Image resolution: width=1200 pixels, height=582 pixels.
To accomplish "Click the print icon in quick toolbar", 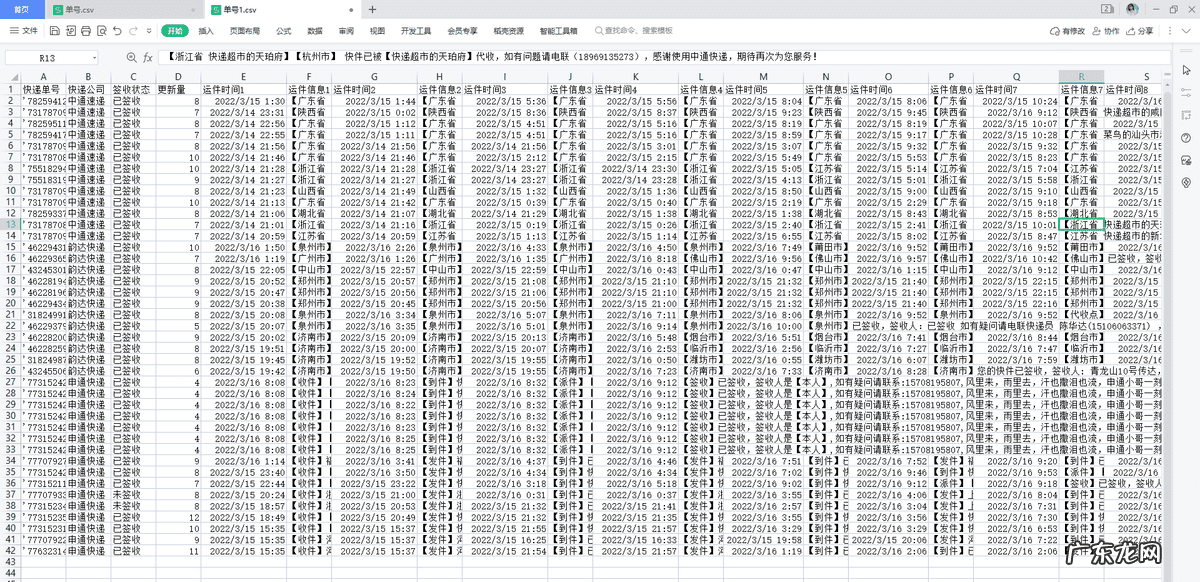I will click(x=85, y=31).
